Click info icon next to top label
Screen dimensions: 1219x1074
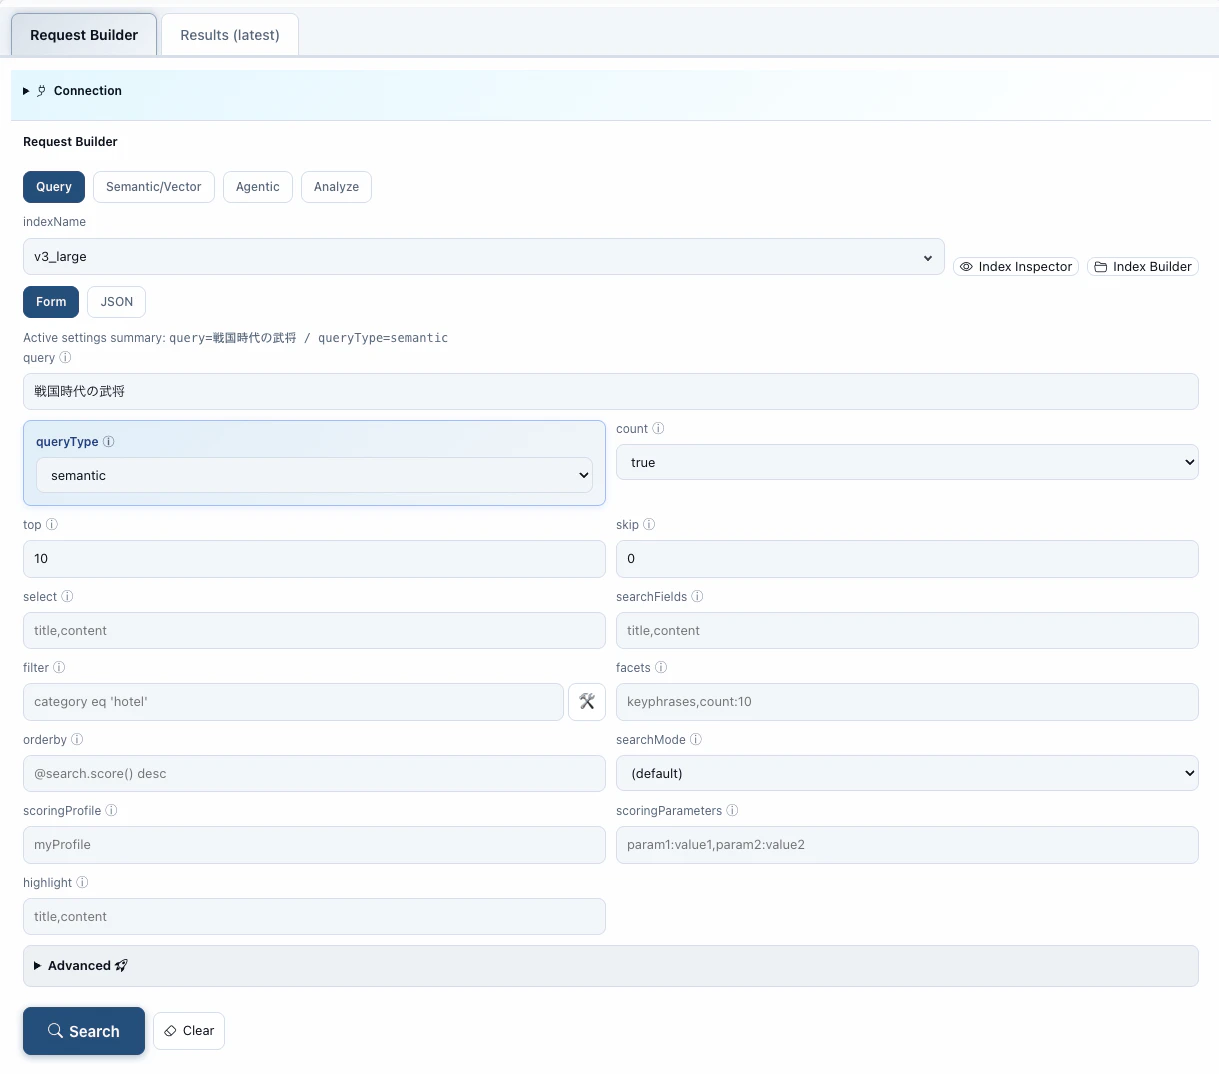coord(52,525)
